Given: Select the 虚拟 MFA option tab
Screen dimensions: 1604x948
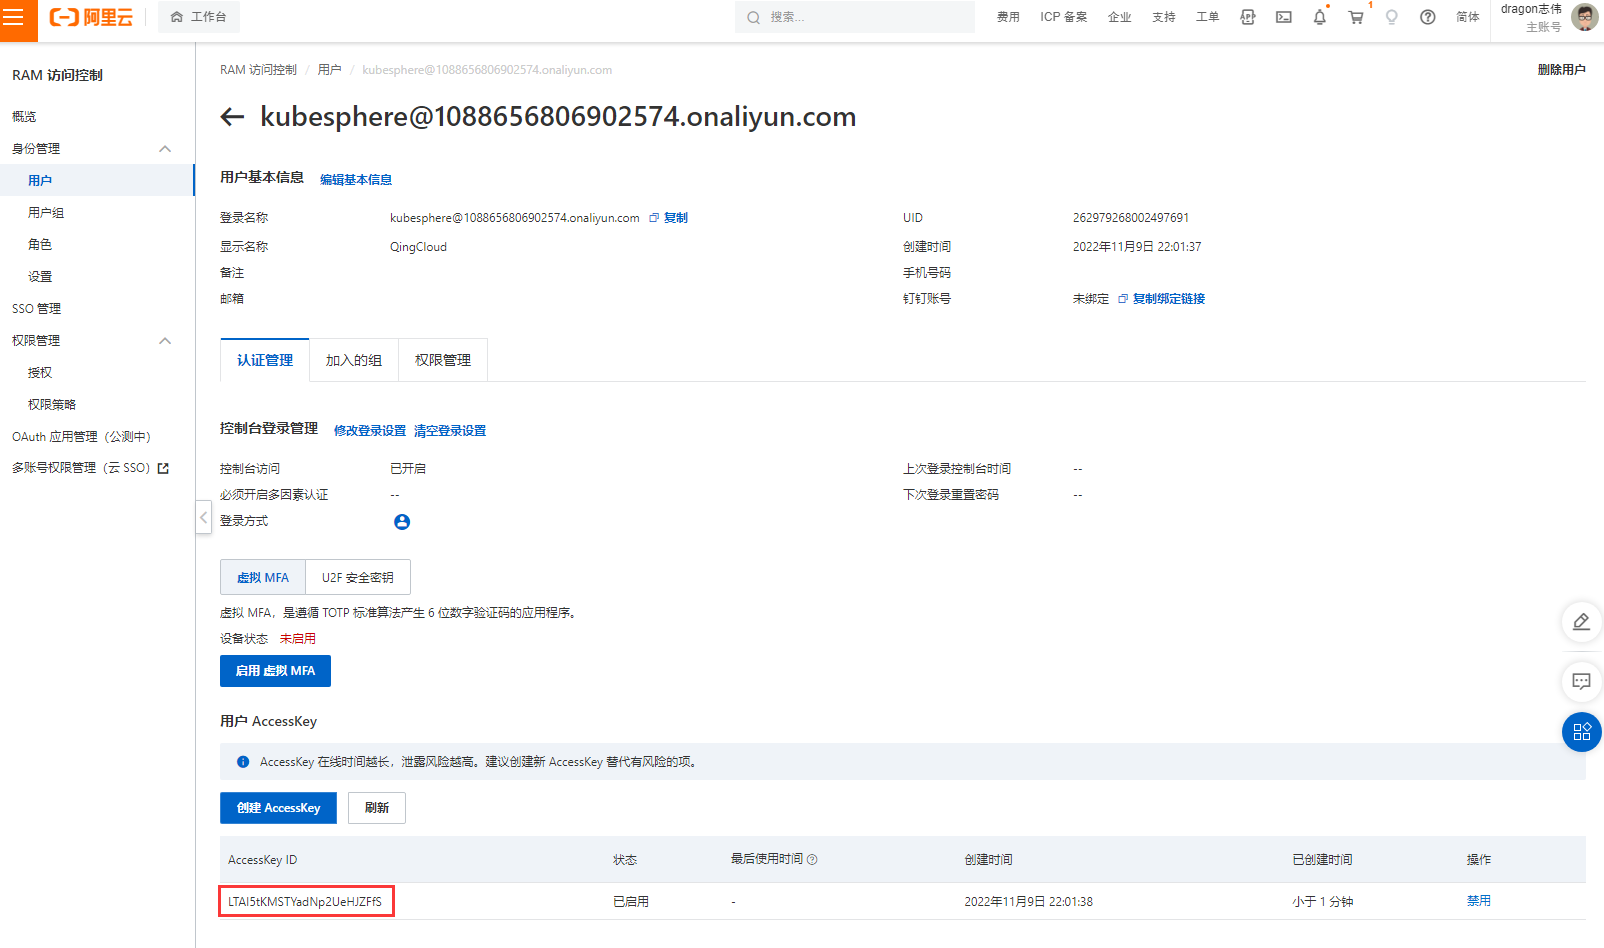Looking at the screenshot, I should click(x=263, y=577).
